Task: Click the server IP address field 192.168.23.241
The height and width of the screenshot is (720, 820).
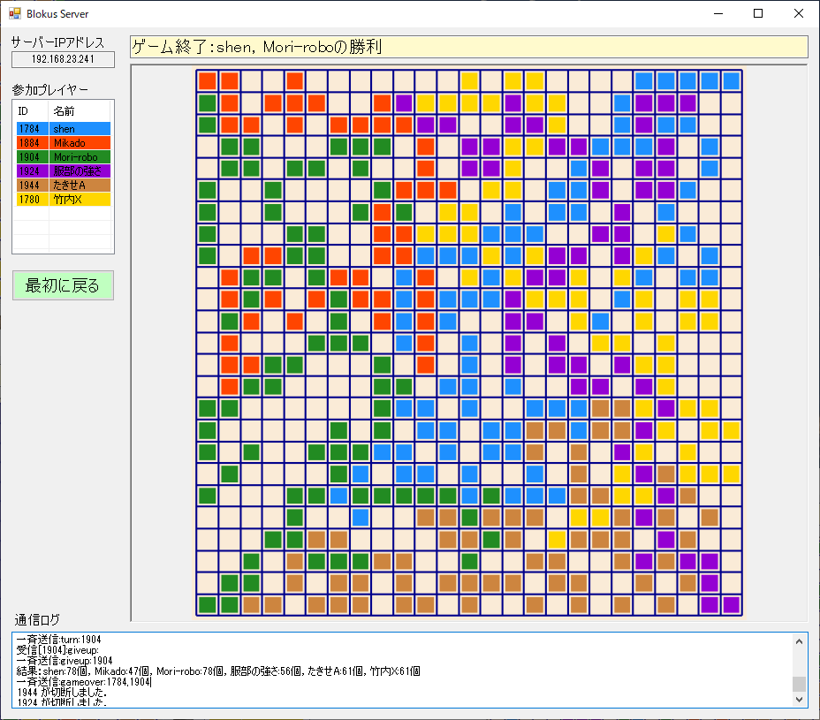Action: coord(63,60)
